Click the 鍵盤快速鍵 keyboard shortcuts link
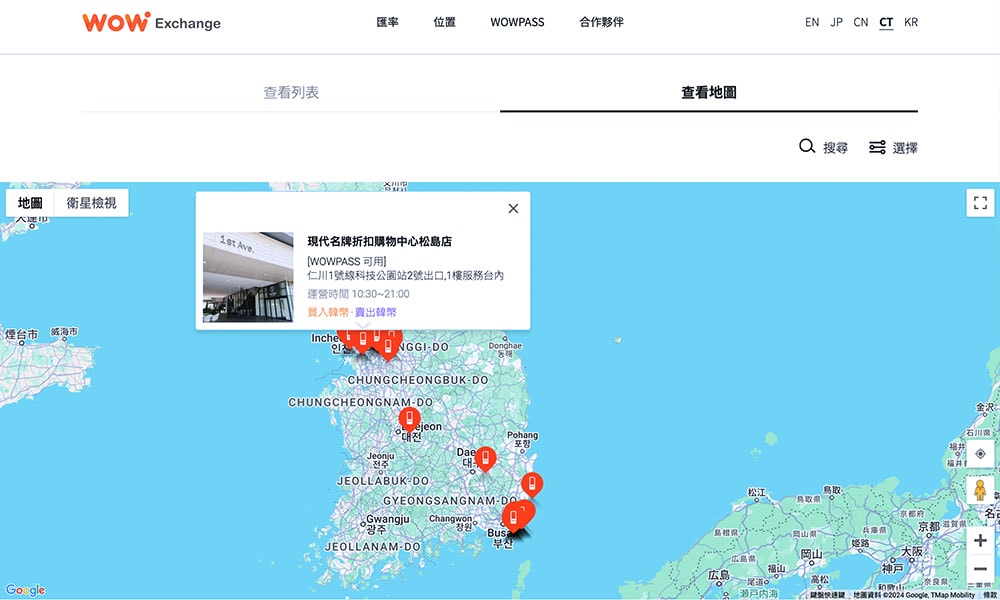 [827, 595]
